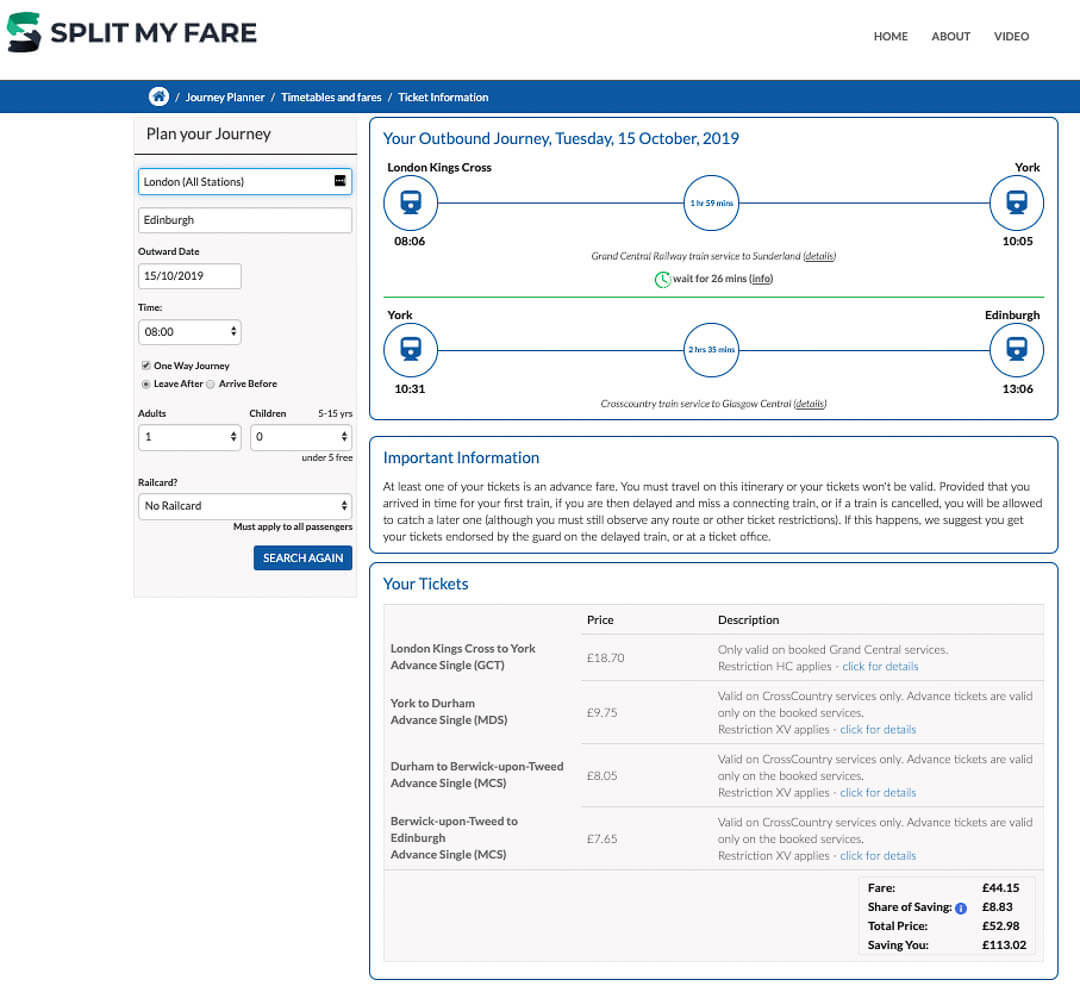1080x986 pixels.
Task: Open Timetables and fares breadcrumb
Action: click(x=331, y=97)
